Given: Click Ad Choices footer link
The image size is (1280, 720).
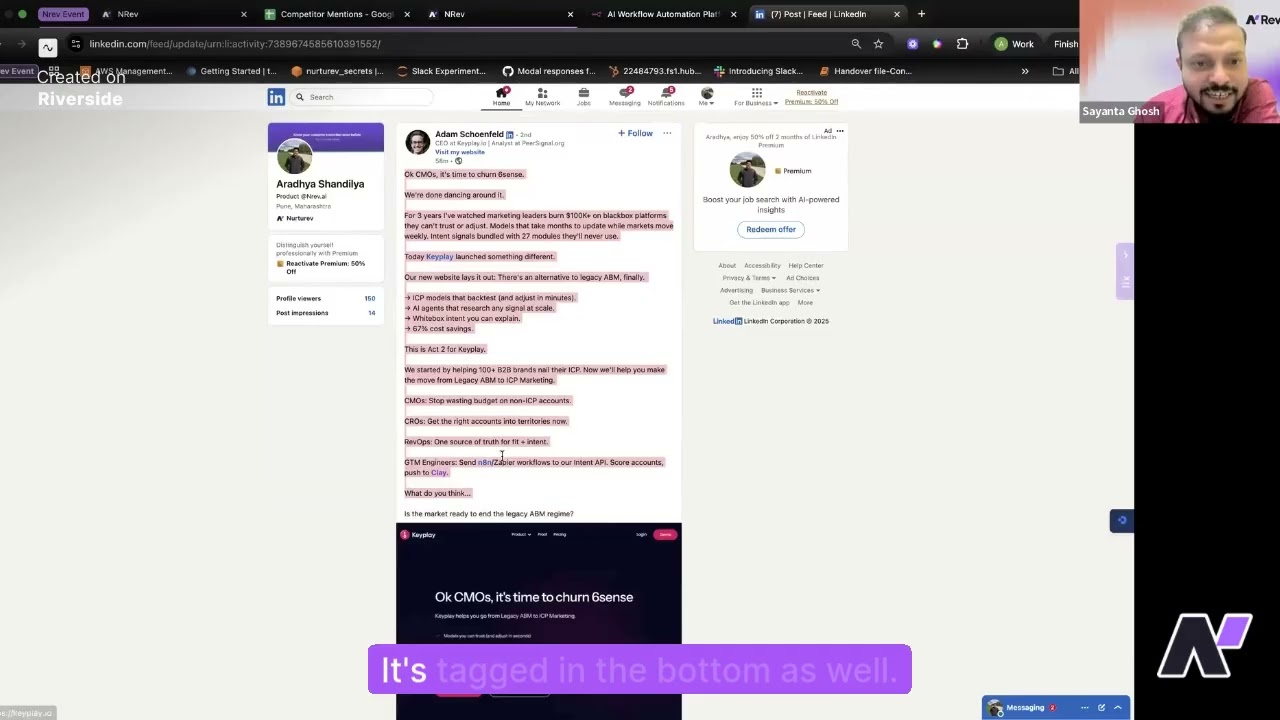Looking at the screenshot, I should click(x=802, y=278).
